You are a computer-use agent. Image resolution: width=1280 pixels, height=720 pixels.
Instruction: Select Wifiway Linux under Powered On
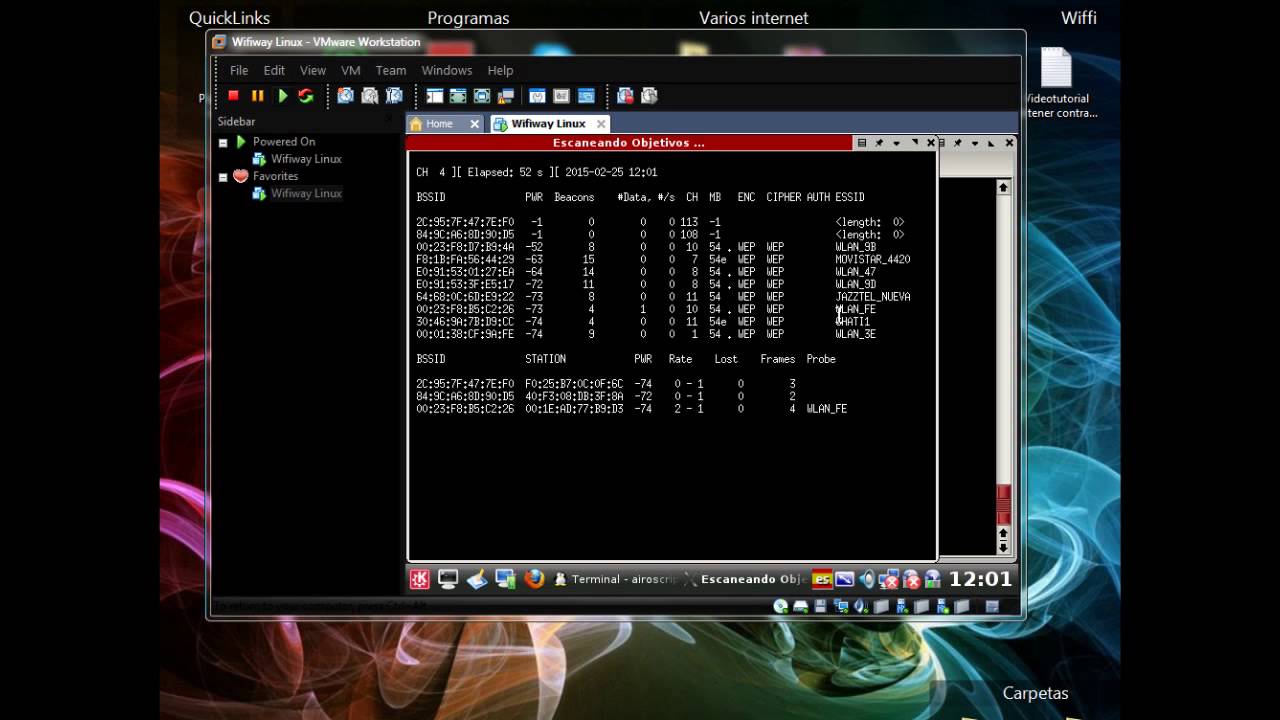(306, 159)
